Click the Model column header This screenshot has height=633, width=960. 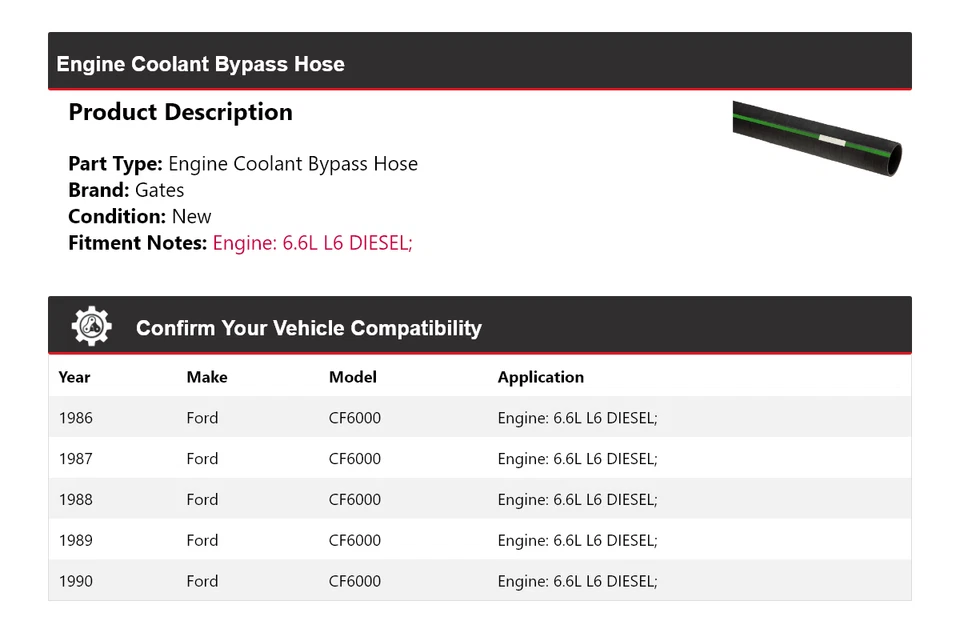(353, 377)
